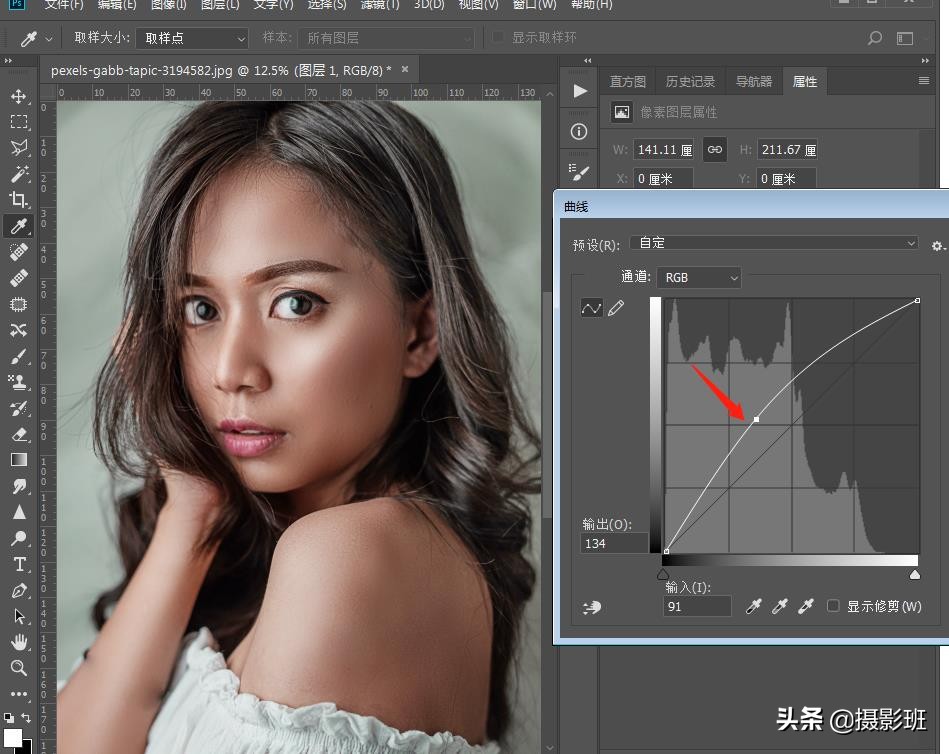Viewport: 949px width, 754px height.
Task: Select the Crop tool
Action: click(x=19, y=200)
